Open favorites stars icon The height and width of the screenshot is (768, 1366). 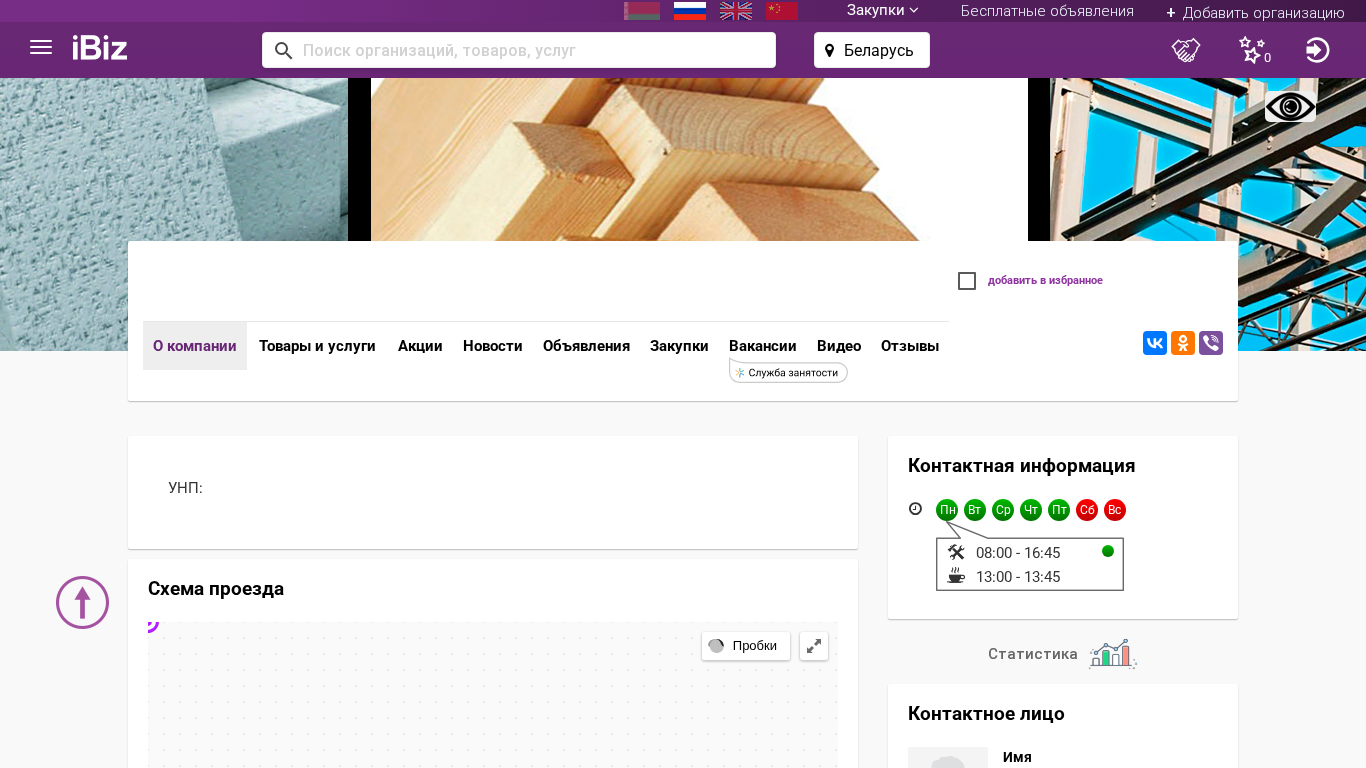pyautogui.click(x=1252, y=50)
